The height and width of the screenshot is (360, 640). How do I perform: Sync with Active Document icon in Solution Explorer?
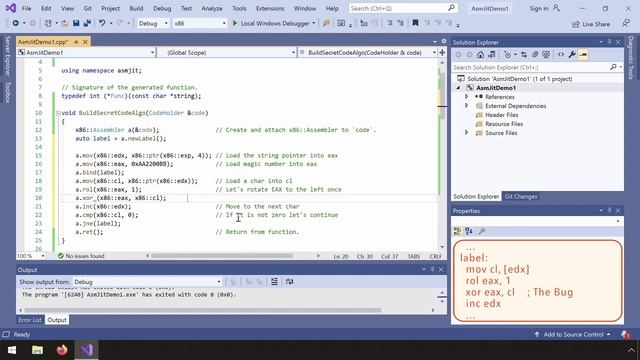coord(524,55)
